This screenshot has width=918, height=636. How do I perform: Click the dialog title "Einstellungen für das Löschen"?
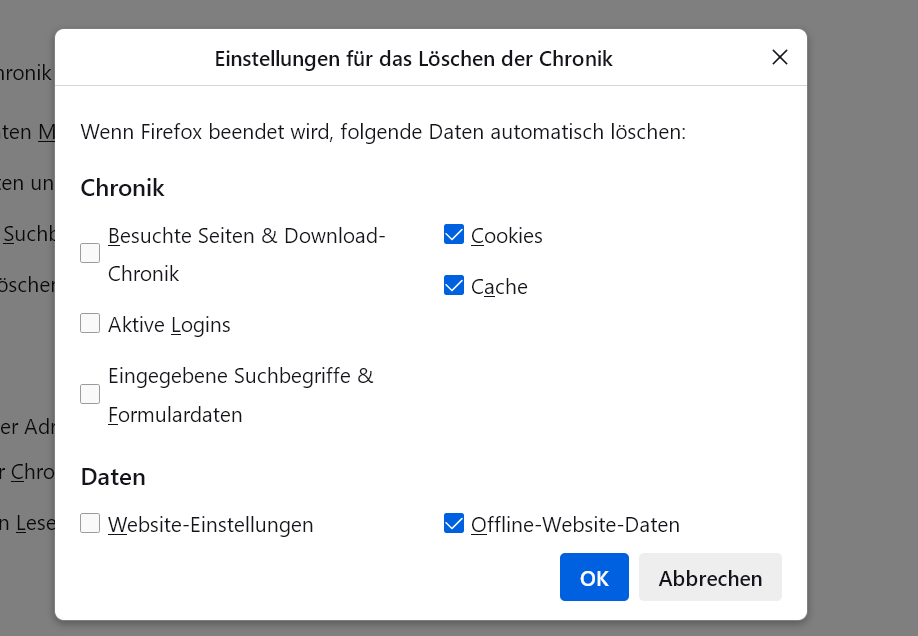click(413, 59)
